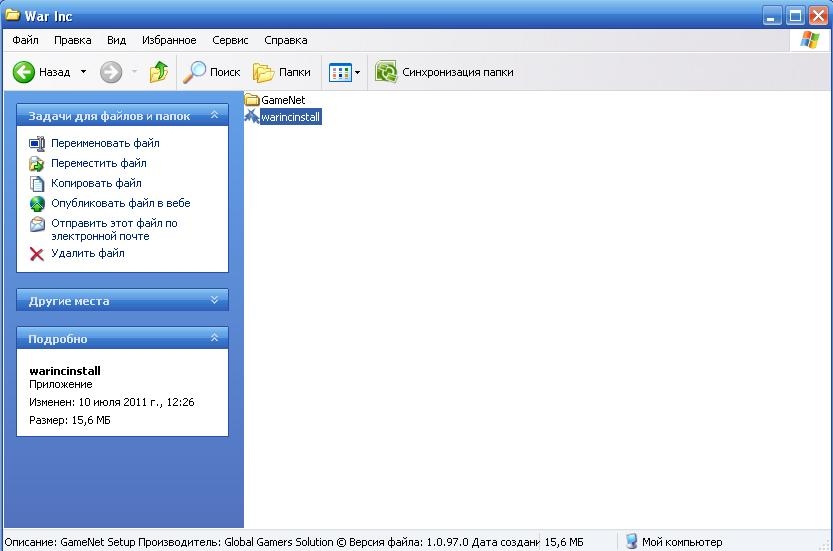The image size is (833, 551).
Task: Open the Forward history dropdown arrow
Action: (x=134, y=72)
